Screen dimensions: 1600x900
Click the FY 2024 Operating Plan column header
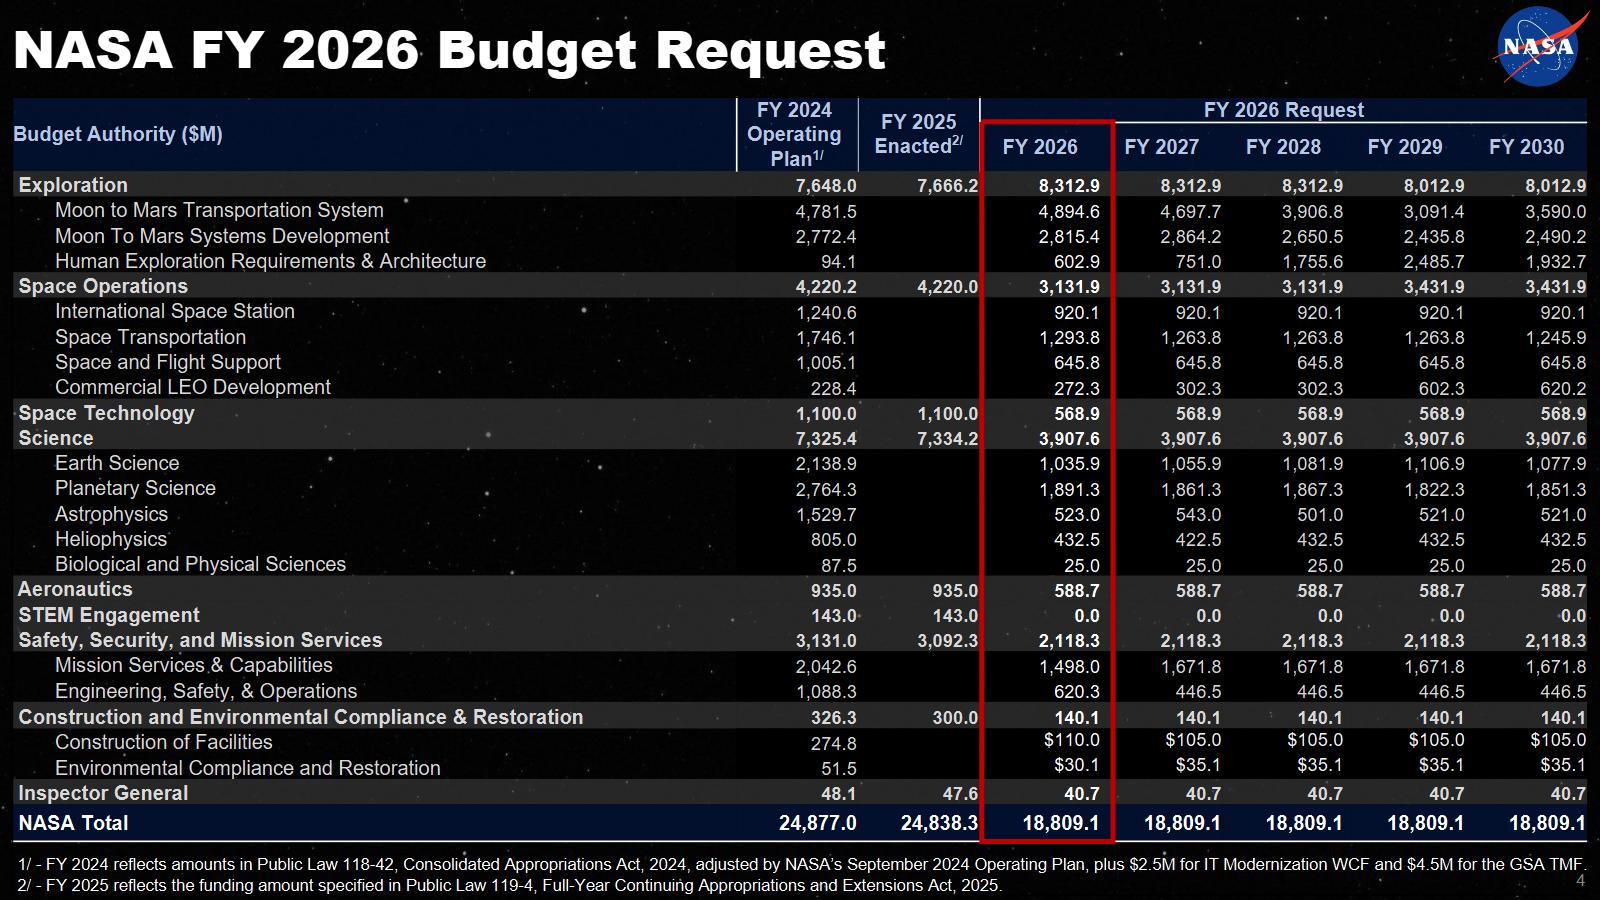coord(795,134)
